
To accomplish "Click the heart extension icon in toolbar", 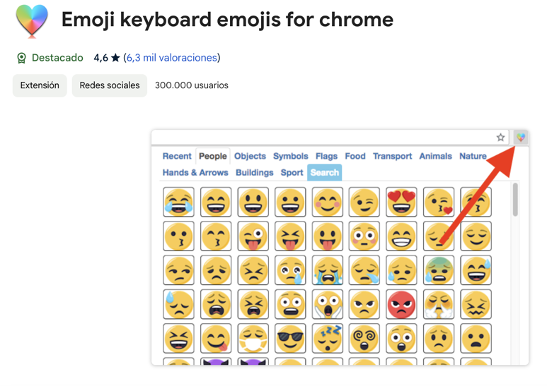I will click(521, 137).
